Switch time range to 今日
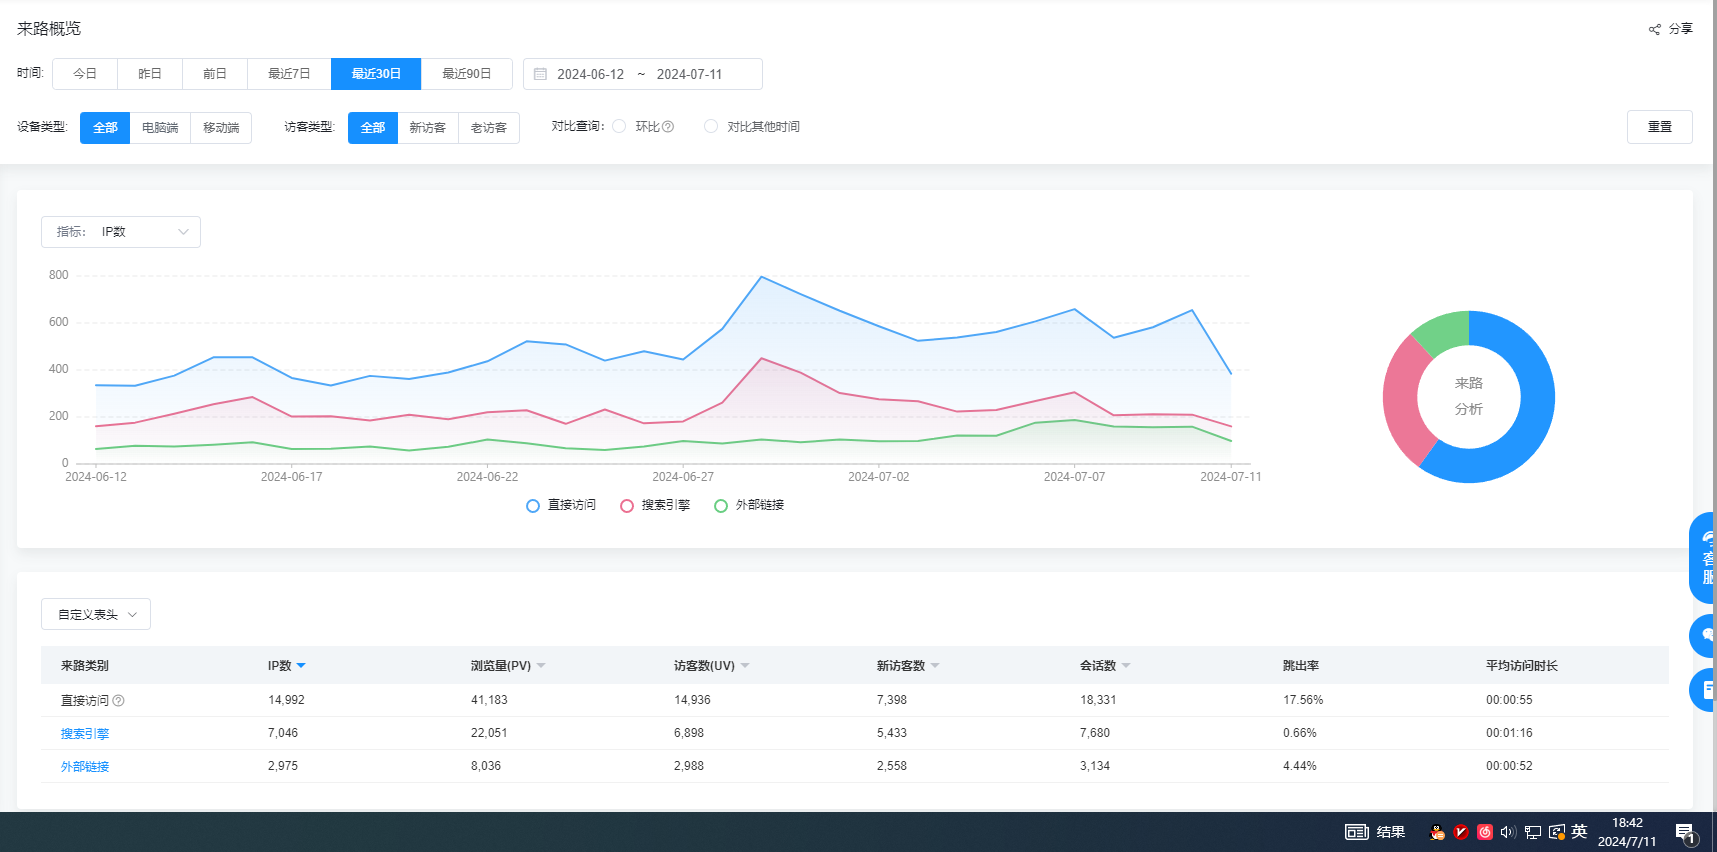 (85, 74)
